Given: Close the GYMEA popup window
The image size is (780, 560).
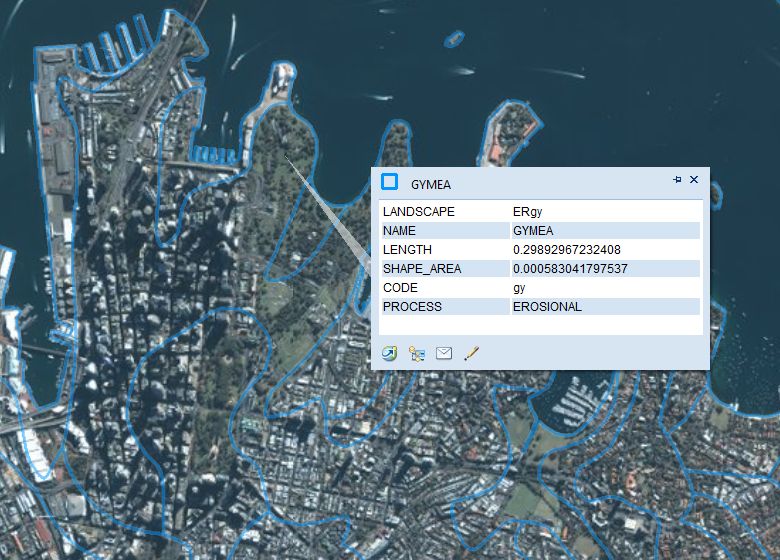Looking at the screenshot, I should point(694,180).
